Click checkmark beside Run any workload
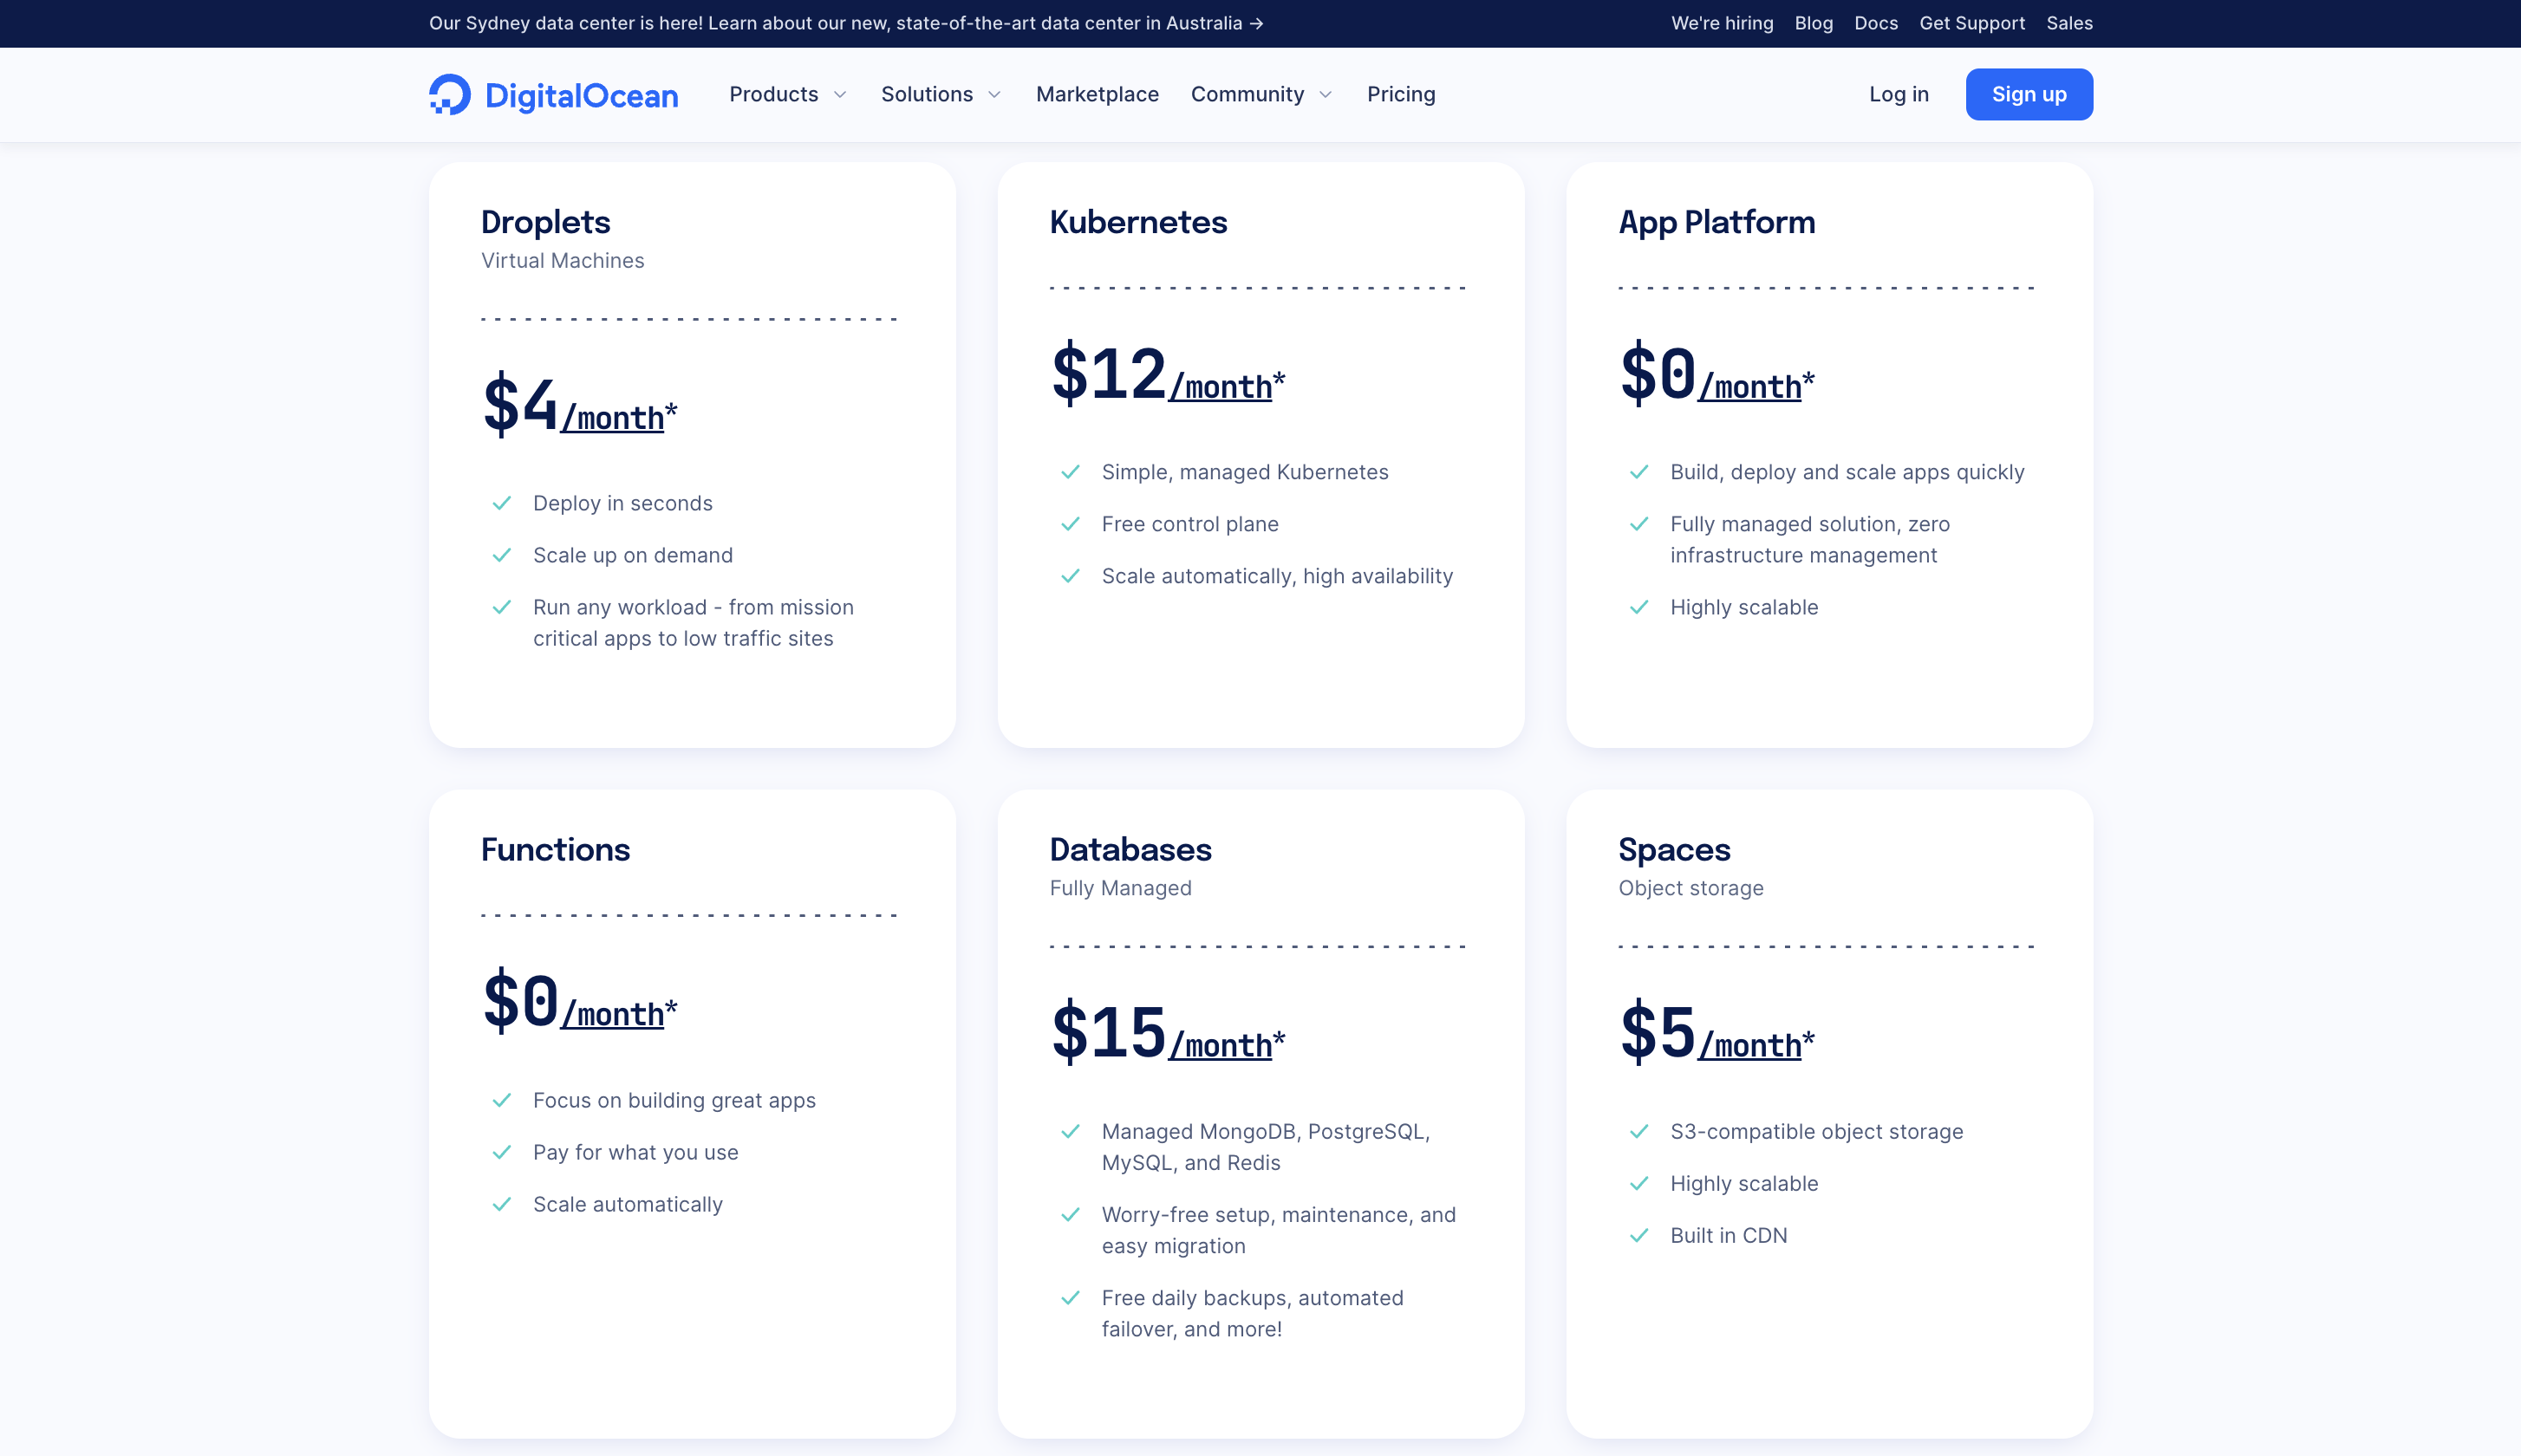2521x1456 pixels. (502, 607)
